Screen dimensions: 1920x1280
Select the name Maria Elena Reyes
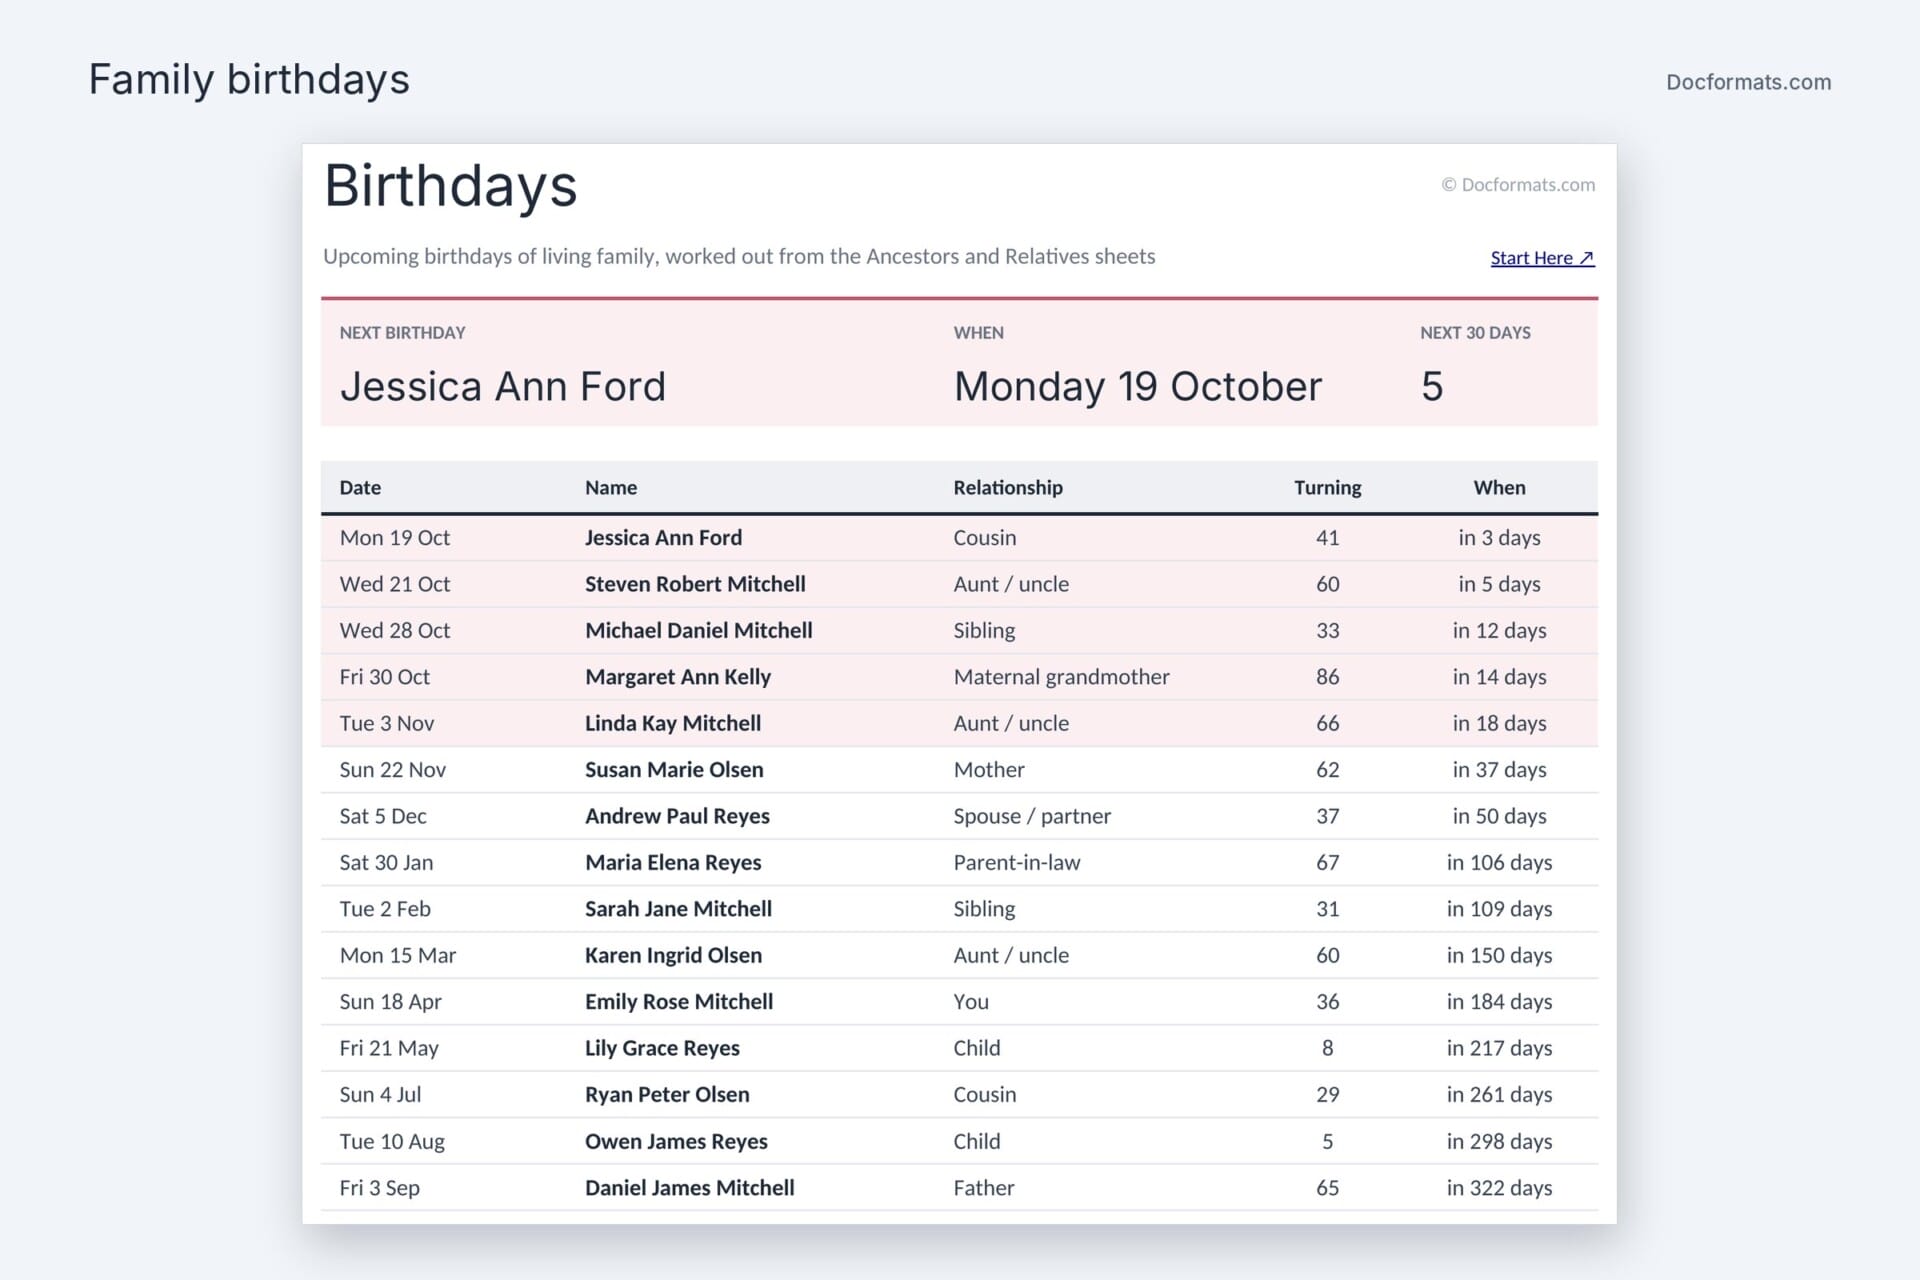[673, 862]
